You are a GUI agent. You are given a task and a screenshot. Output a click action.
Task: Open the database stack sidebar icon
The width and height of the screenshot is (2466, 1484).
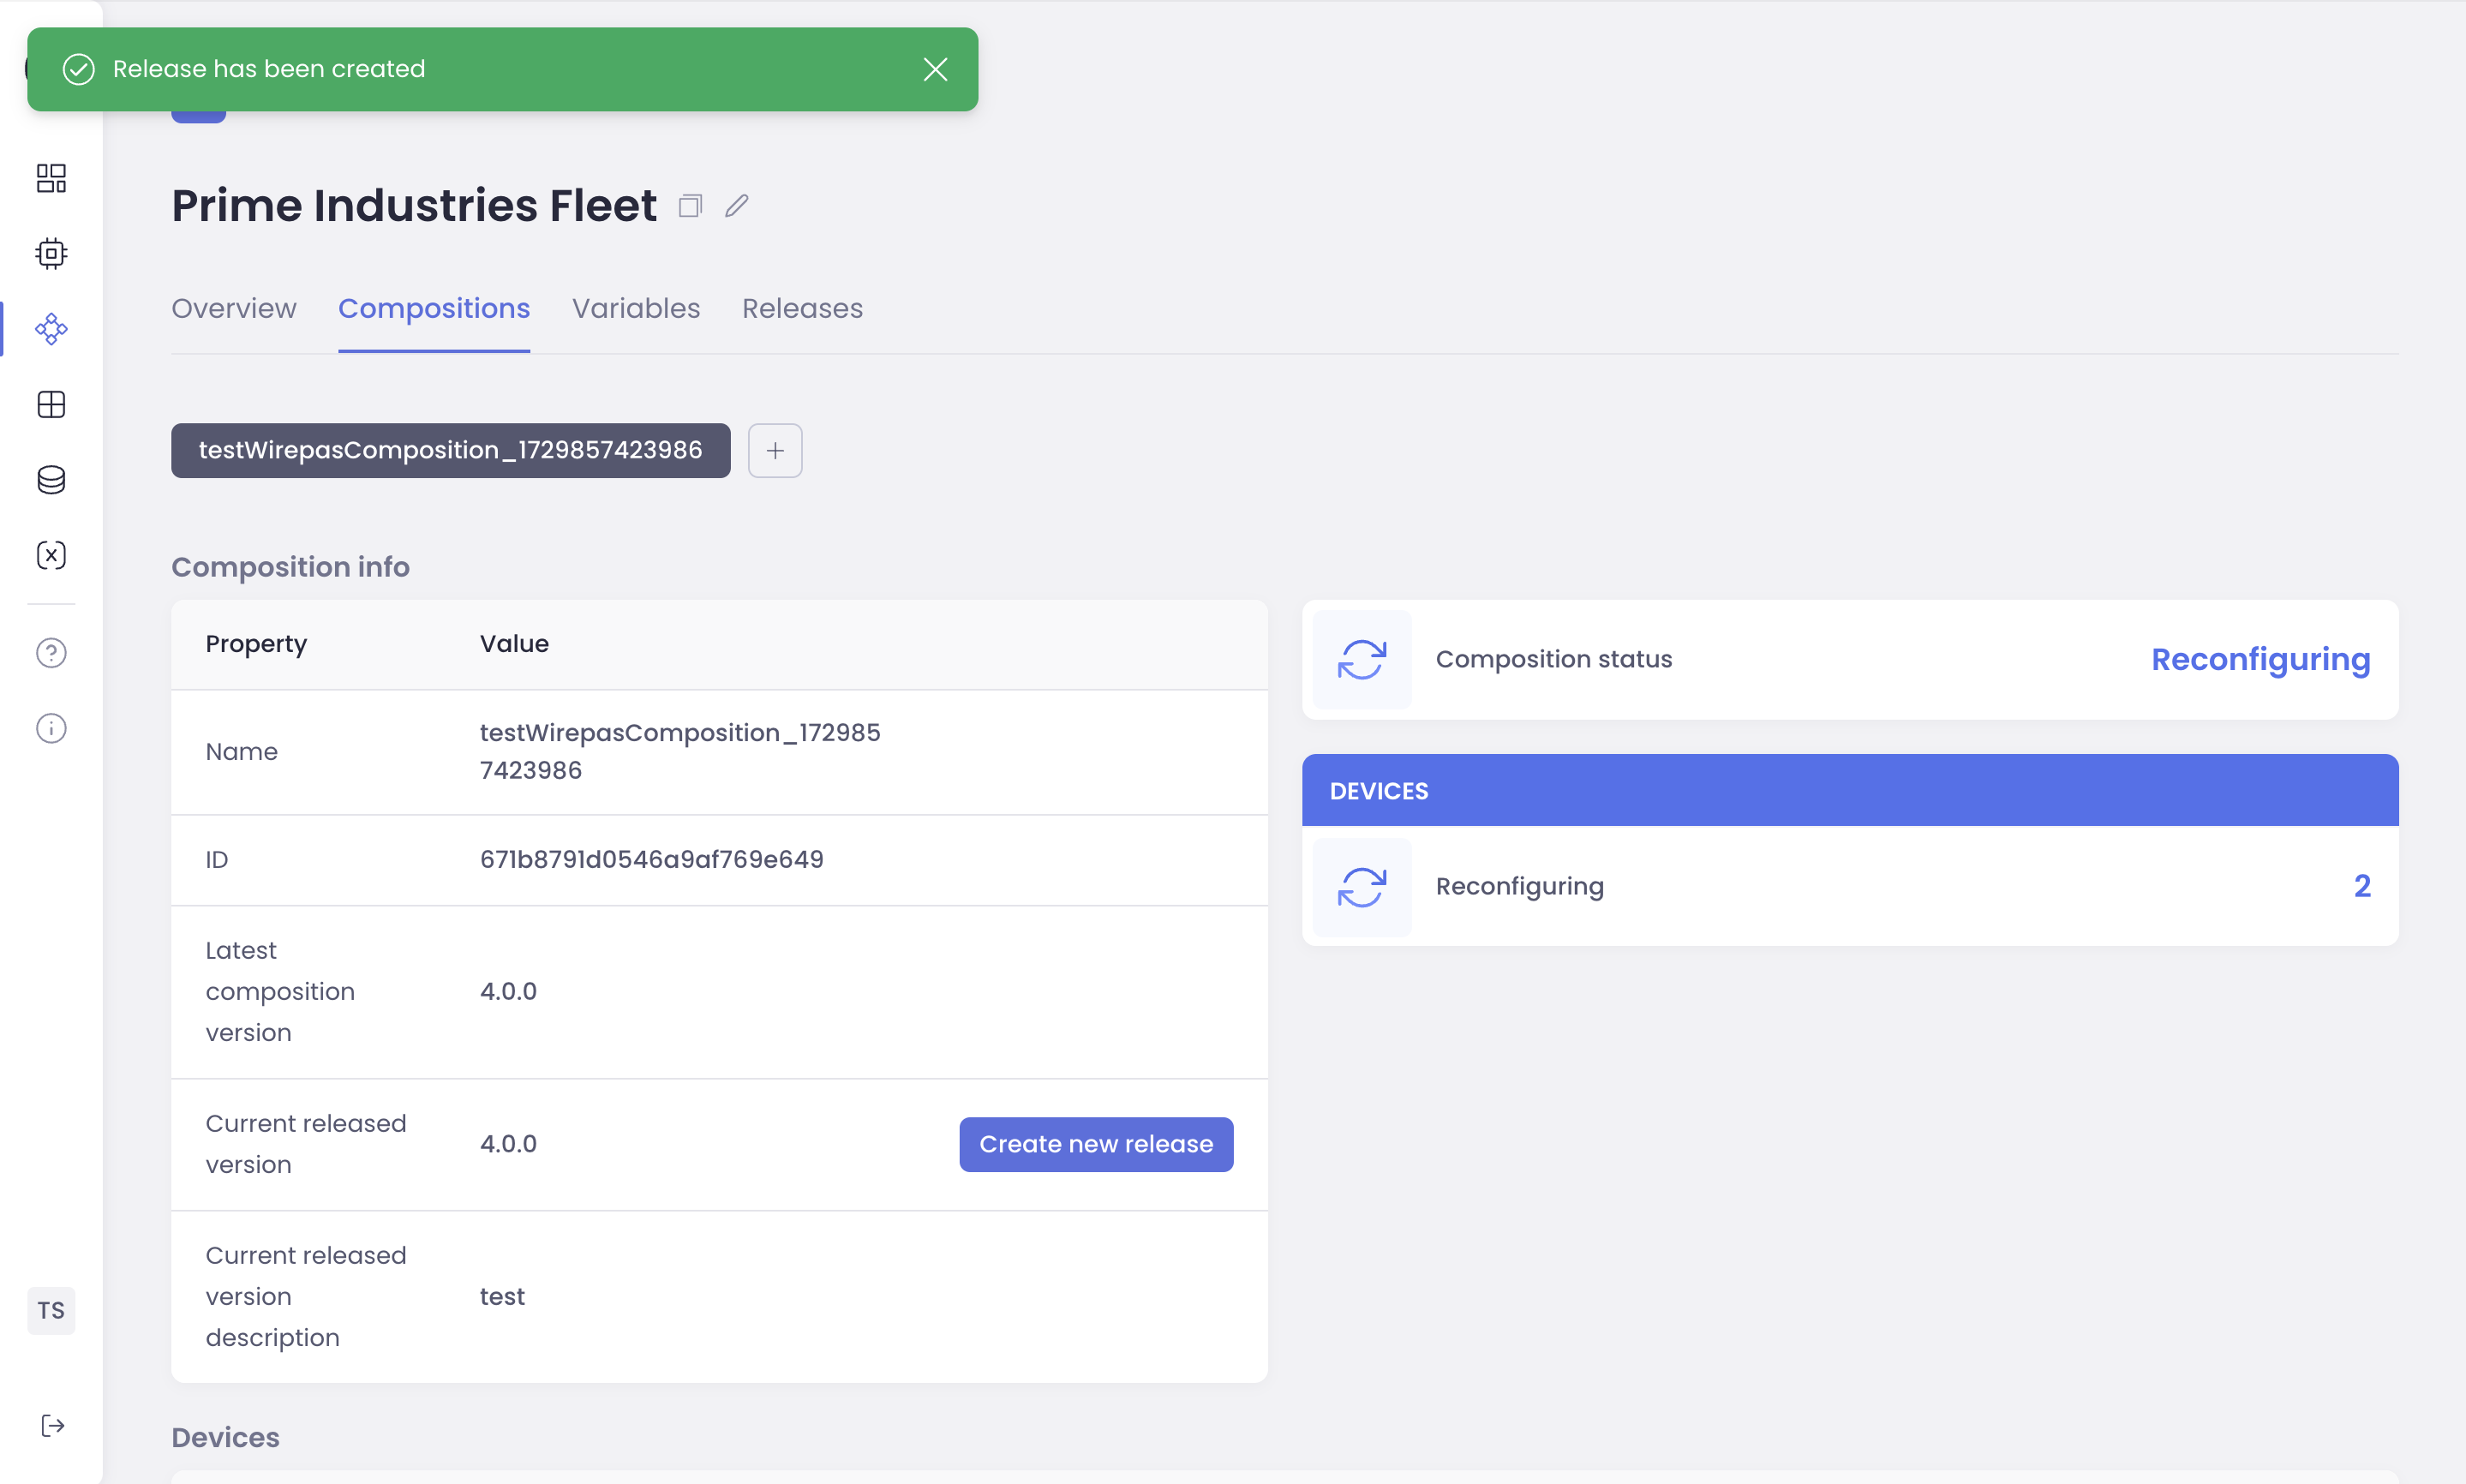pos(51,480)
